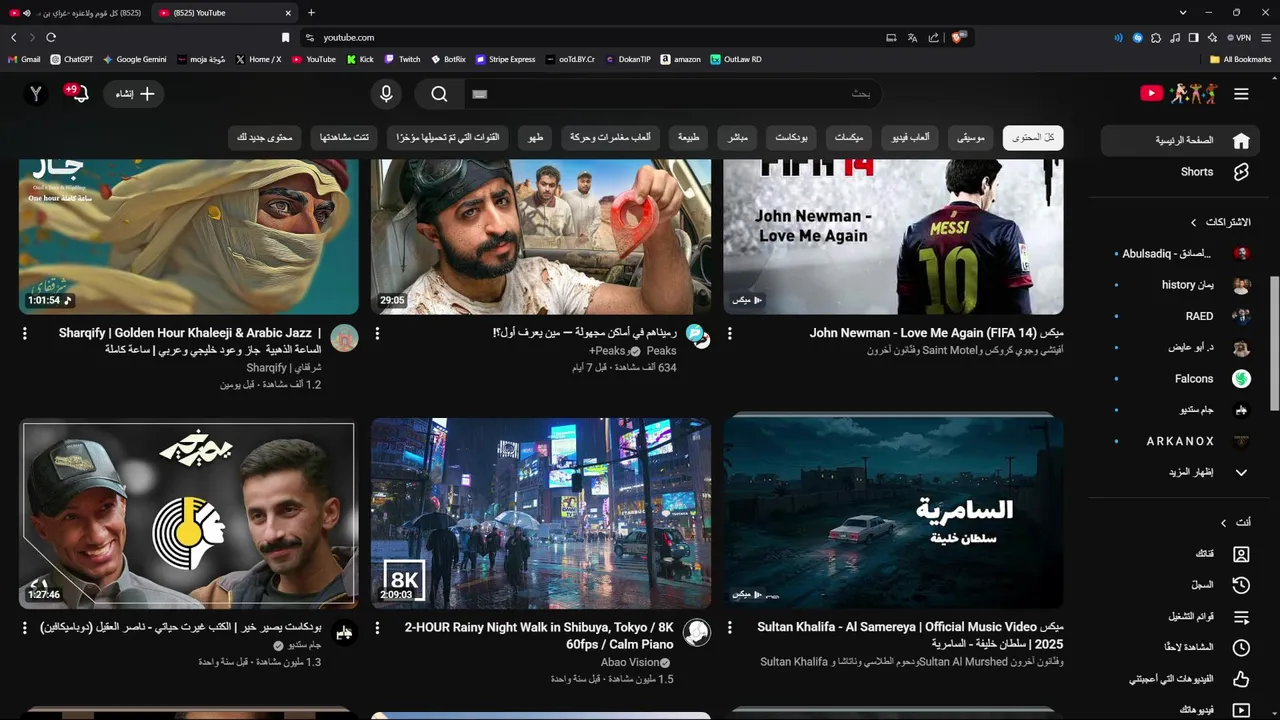
Task: Click the page vertical scrollbar
Action: pyautogui.click(x=1274, y=343)
